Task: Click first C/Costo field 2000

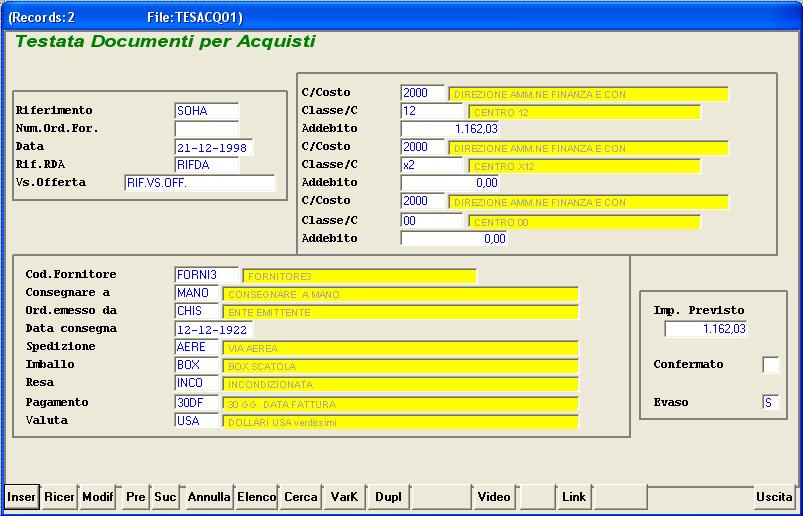Action: pos(422,93)
